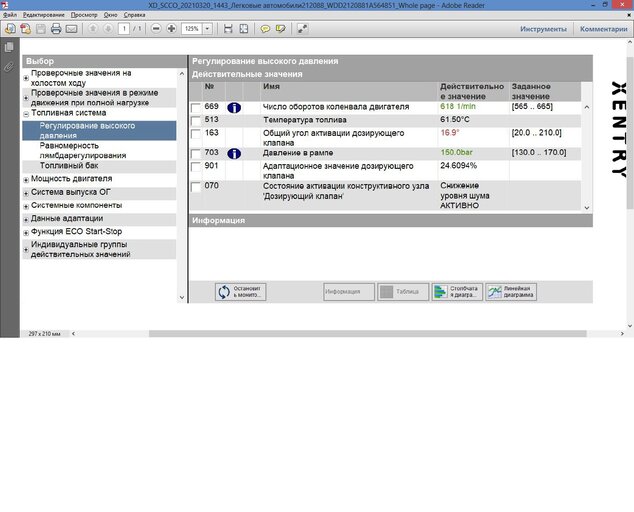634x512 pixels.
Task: Check the box for row 513
Action: (196, 121)
